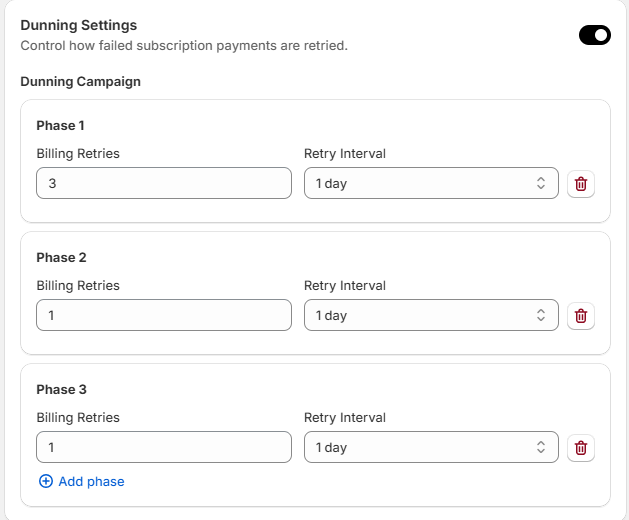Click the Phase 2 heading
Screen dimensions: 629x520
pyautogui.click(x=61, y=257)
